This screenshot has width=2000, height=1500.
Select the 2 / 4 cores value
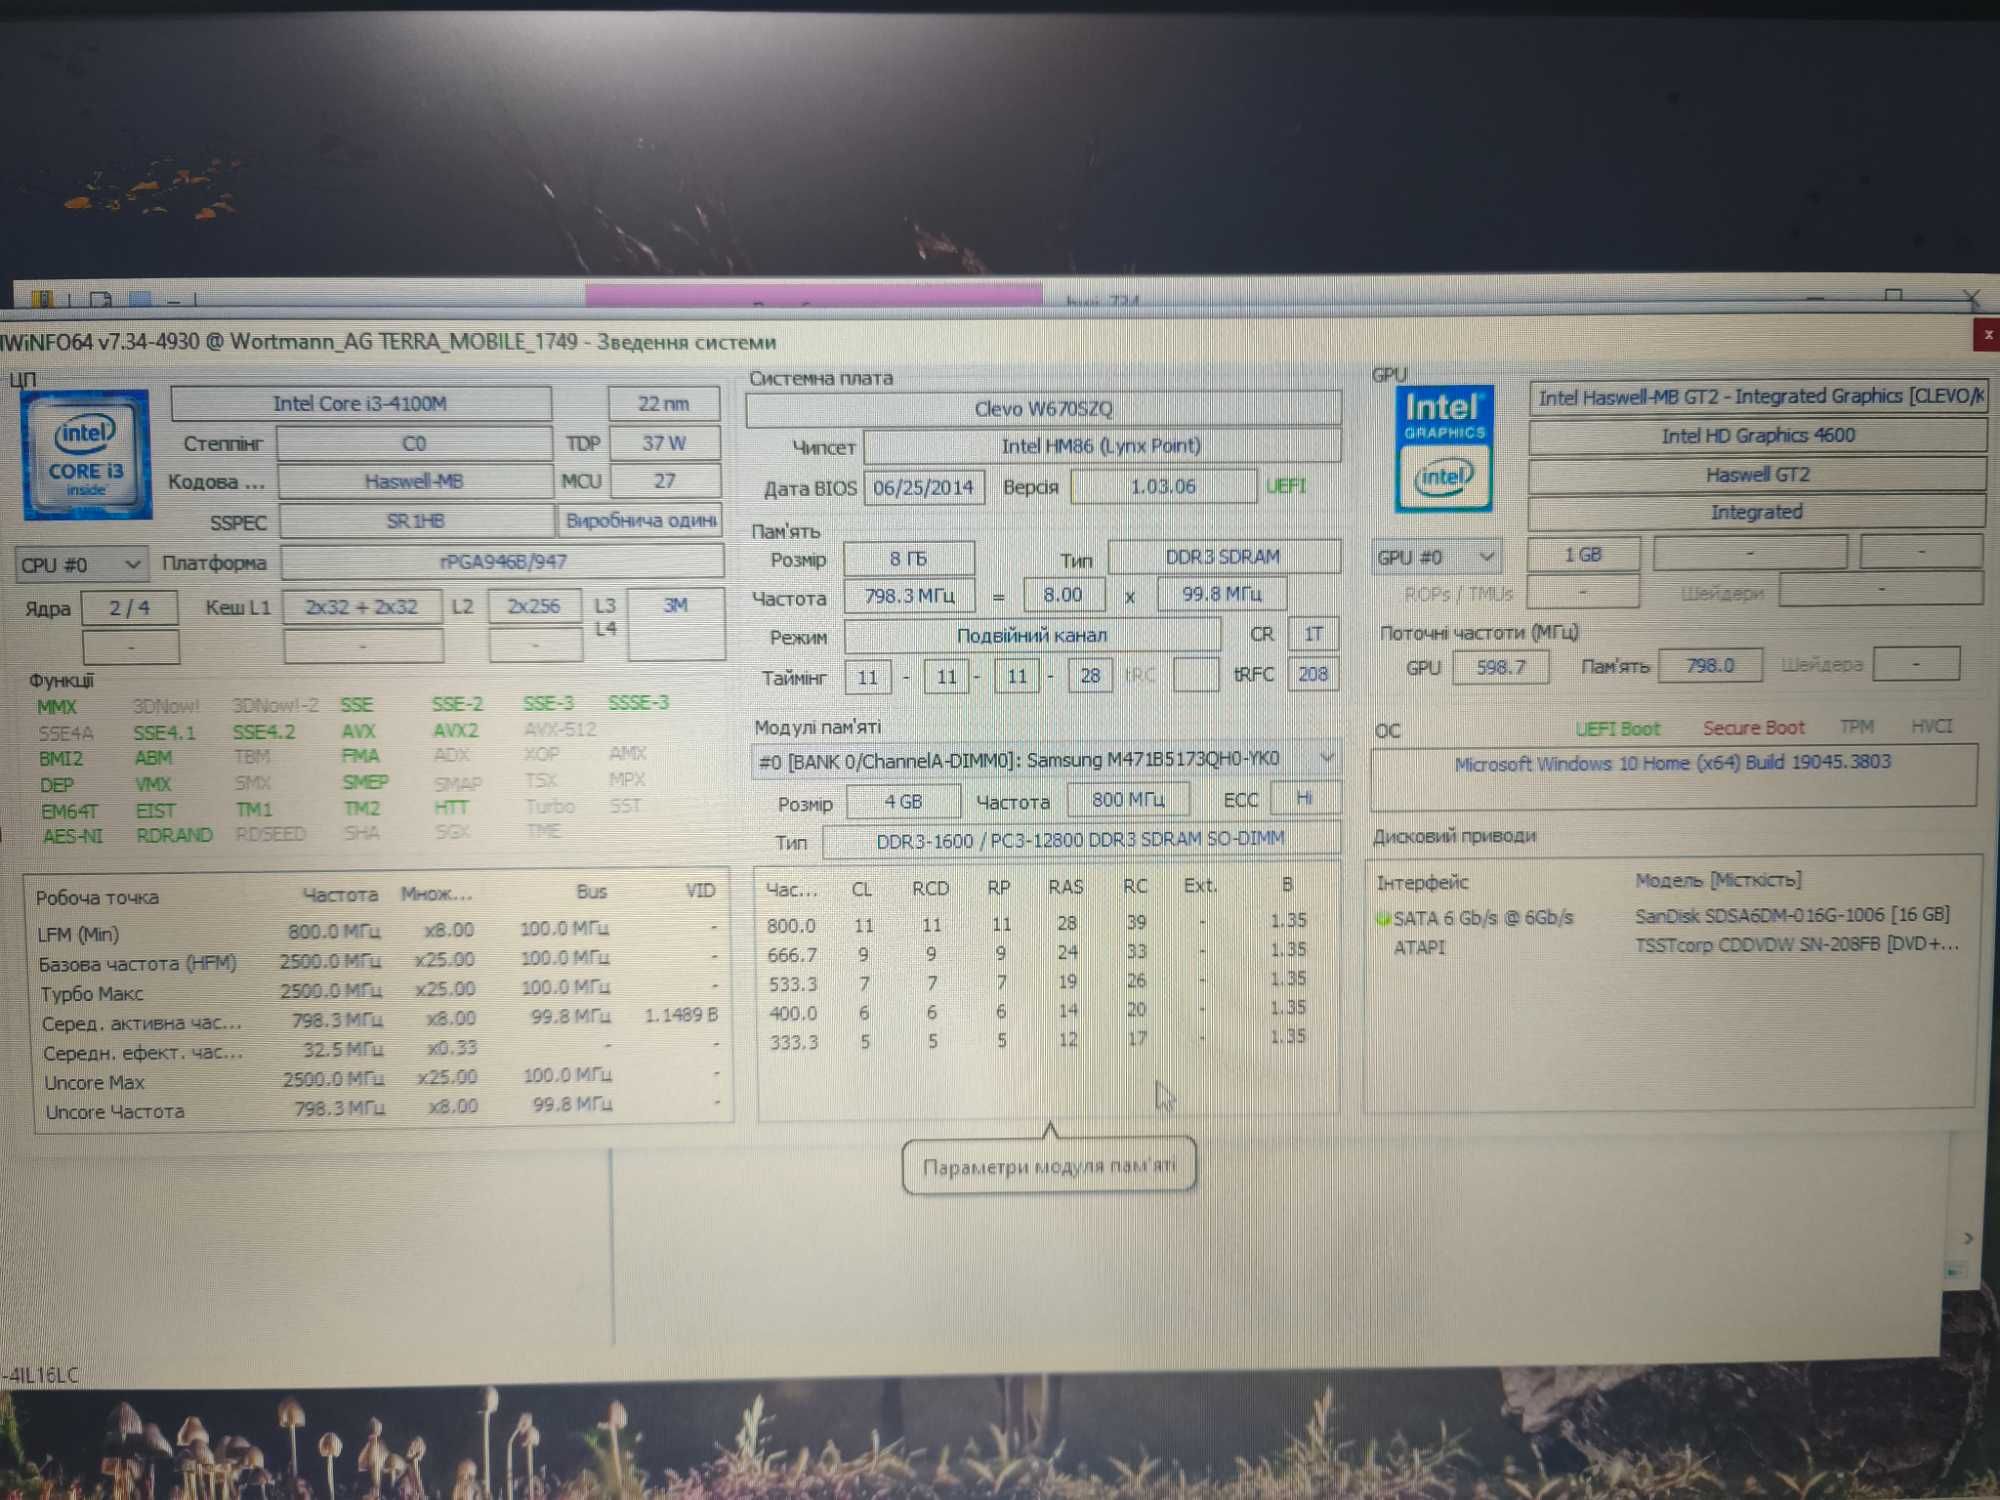tap(130, 608)
